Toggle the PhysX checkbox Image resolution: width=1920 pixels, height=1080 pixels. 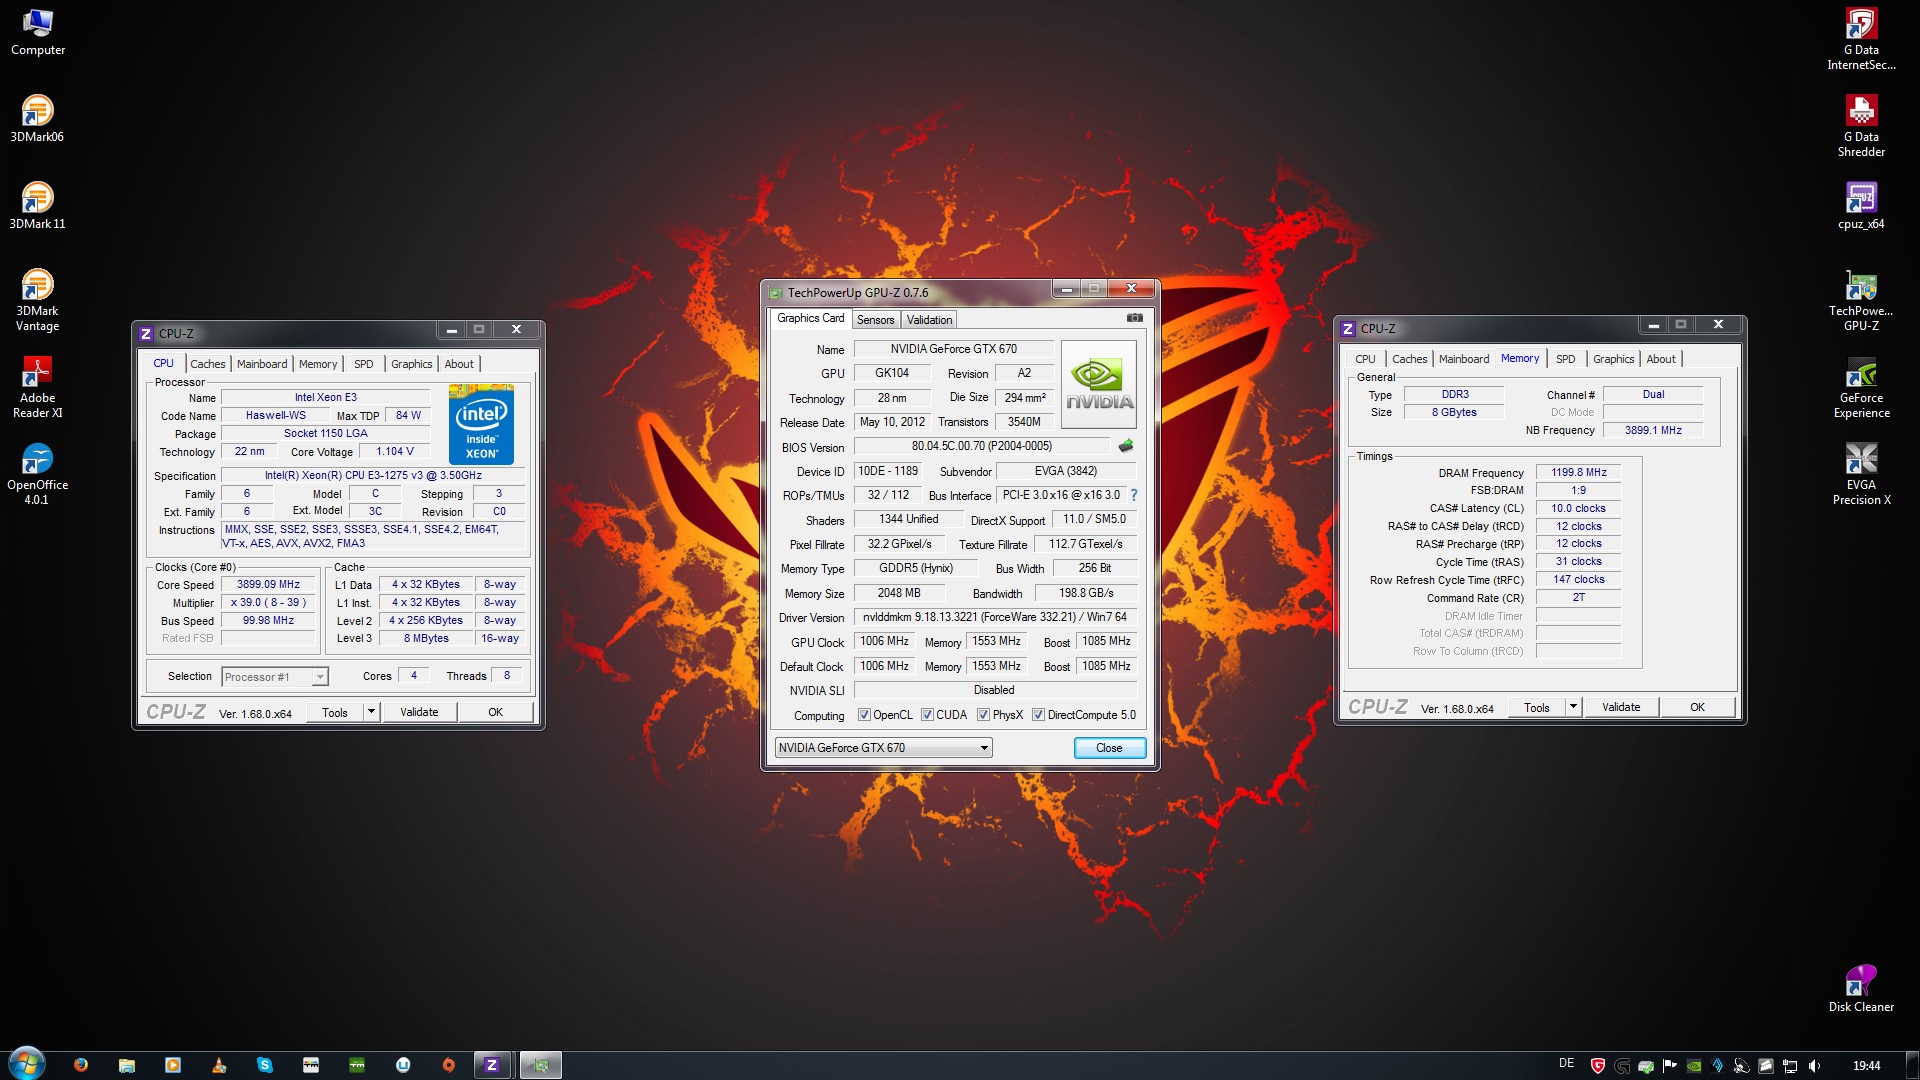point(983,715)
